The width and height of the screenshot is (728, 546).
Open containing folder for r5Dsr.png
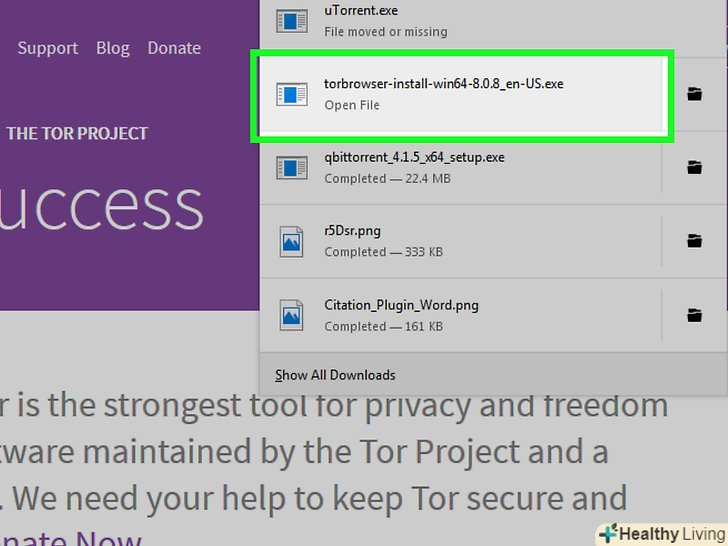pos(694,241)
